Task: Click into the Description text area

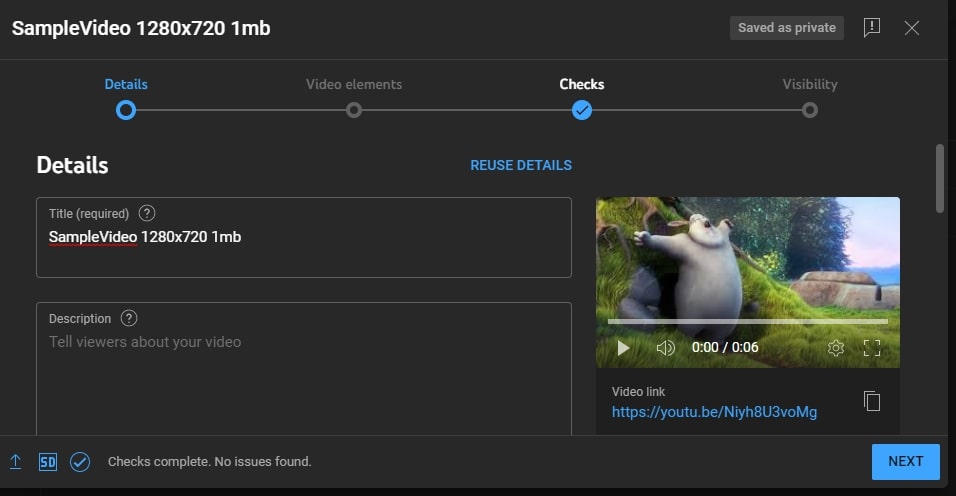Action: coord(304,369)
